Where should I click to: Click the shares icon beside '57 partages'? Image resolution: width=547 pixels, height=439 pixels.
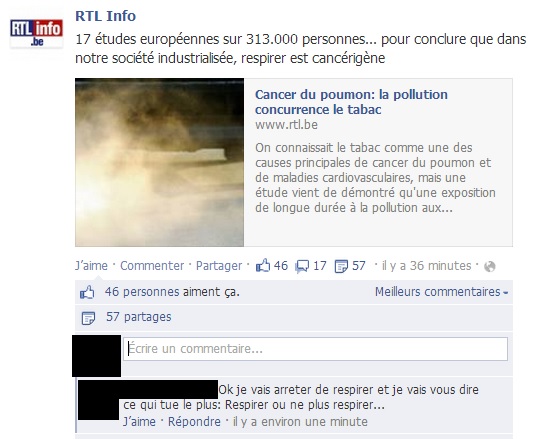[x=88, y=318]
